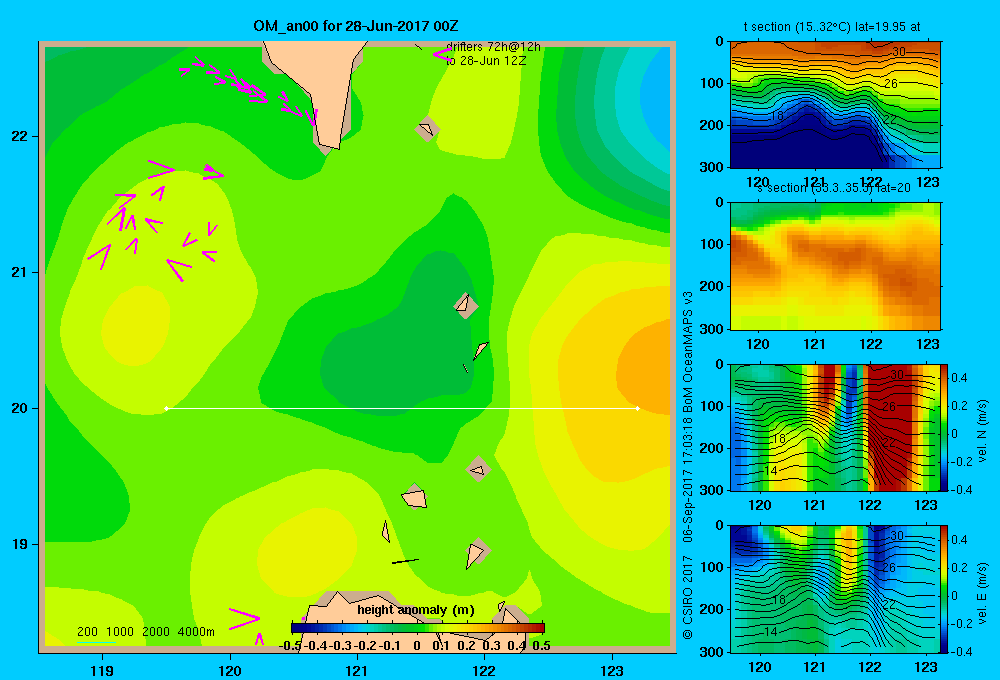Click latitude label '19' on main map
The width and height of the screenshot is (1000, 680).
pyautogui.click(x=20, y=544)
